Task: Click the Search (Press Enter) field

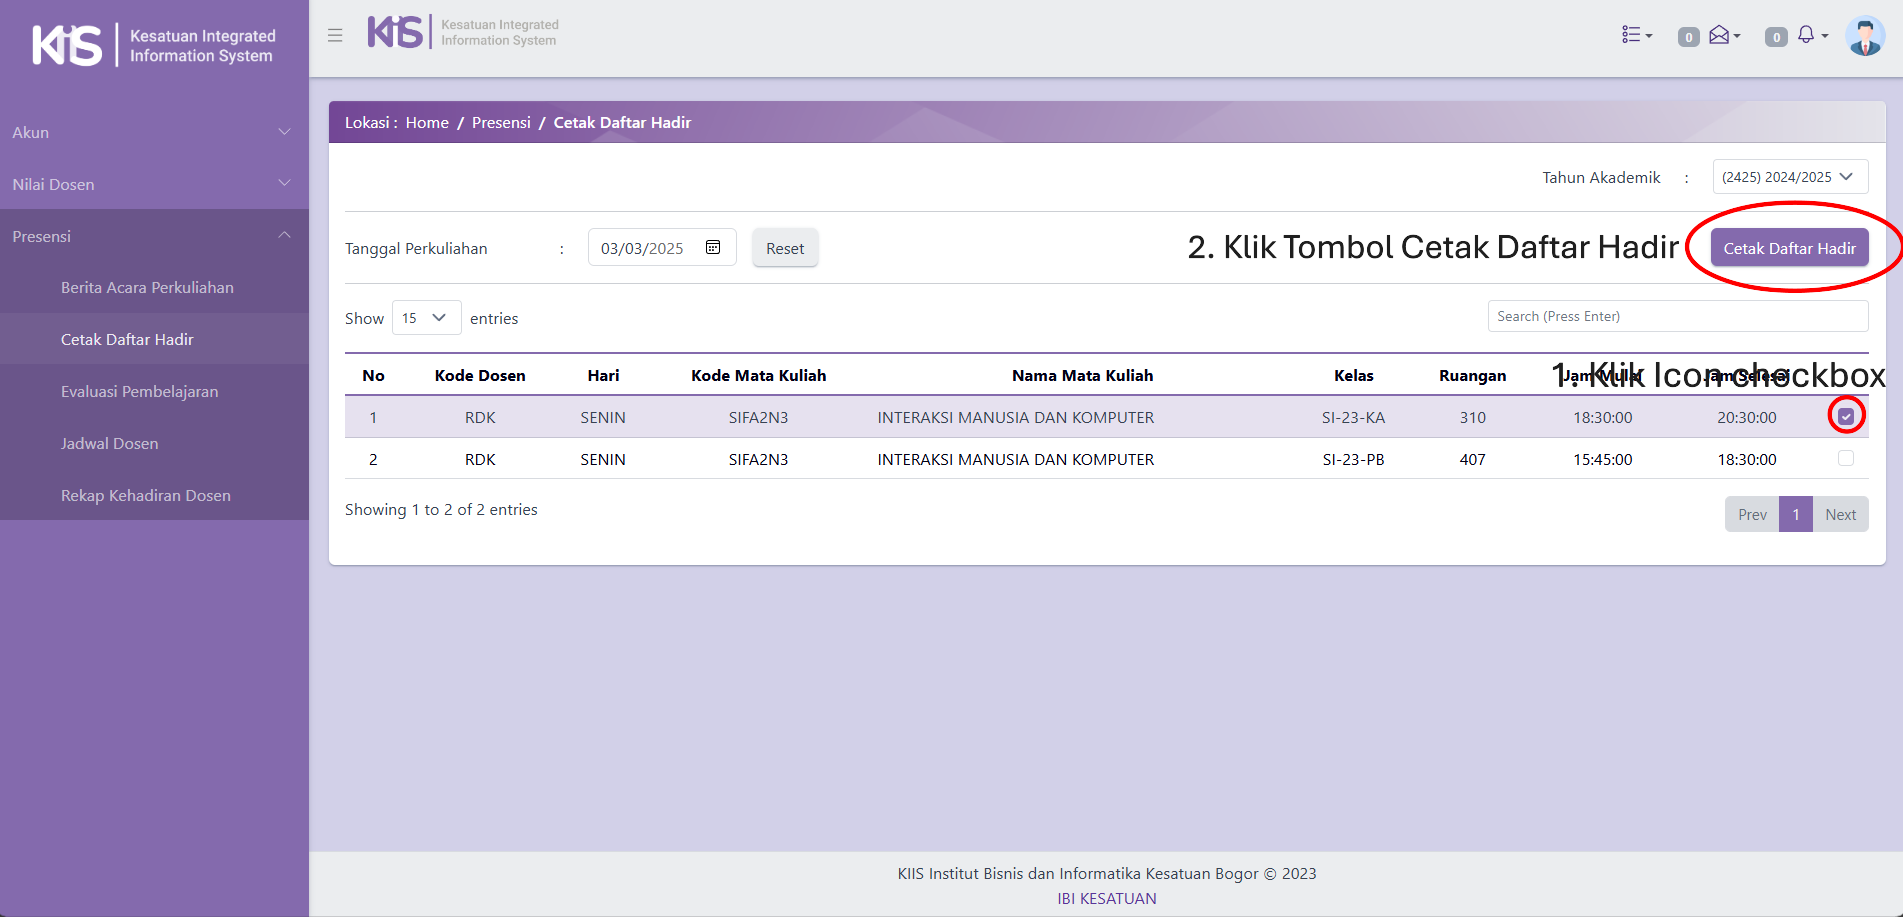Action: 1677,316
